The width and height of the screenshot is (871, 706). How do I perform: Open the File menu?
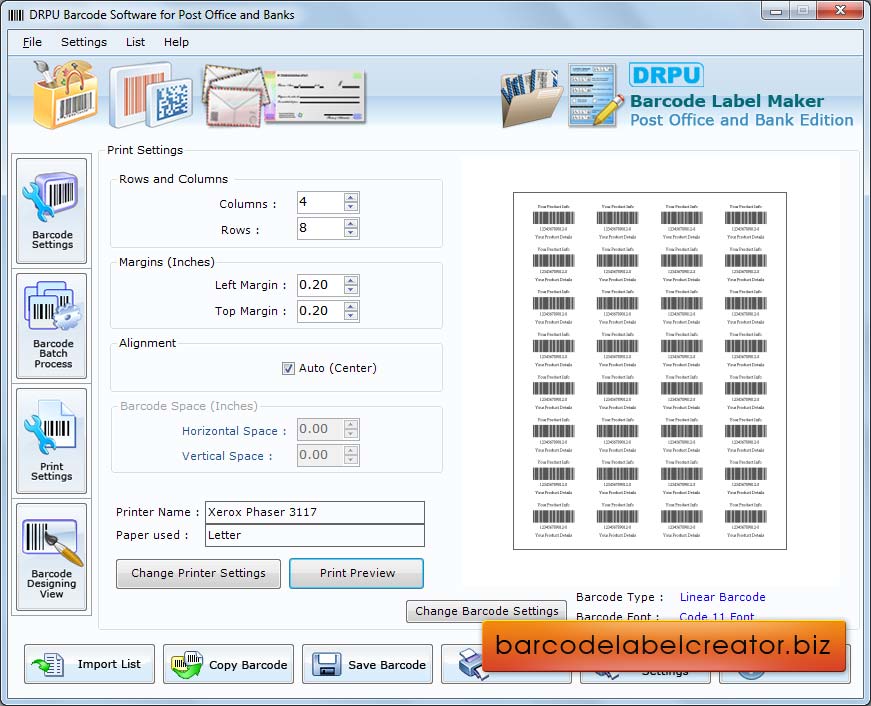tap(32, 42)
